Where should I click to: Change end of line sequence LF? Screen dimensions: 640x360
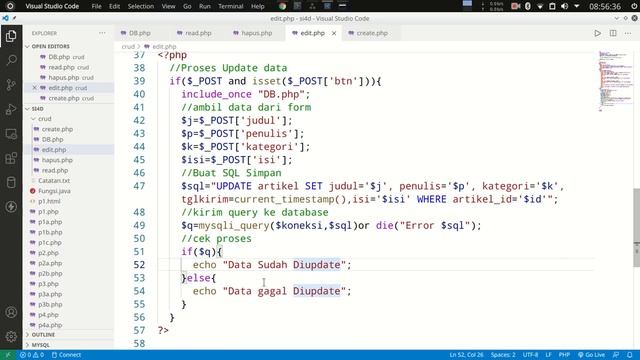[x=548, y=355]
